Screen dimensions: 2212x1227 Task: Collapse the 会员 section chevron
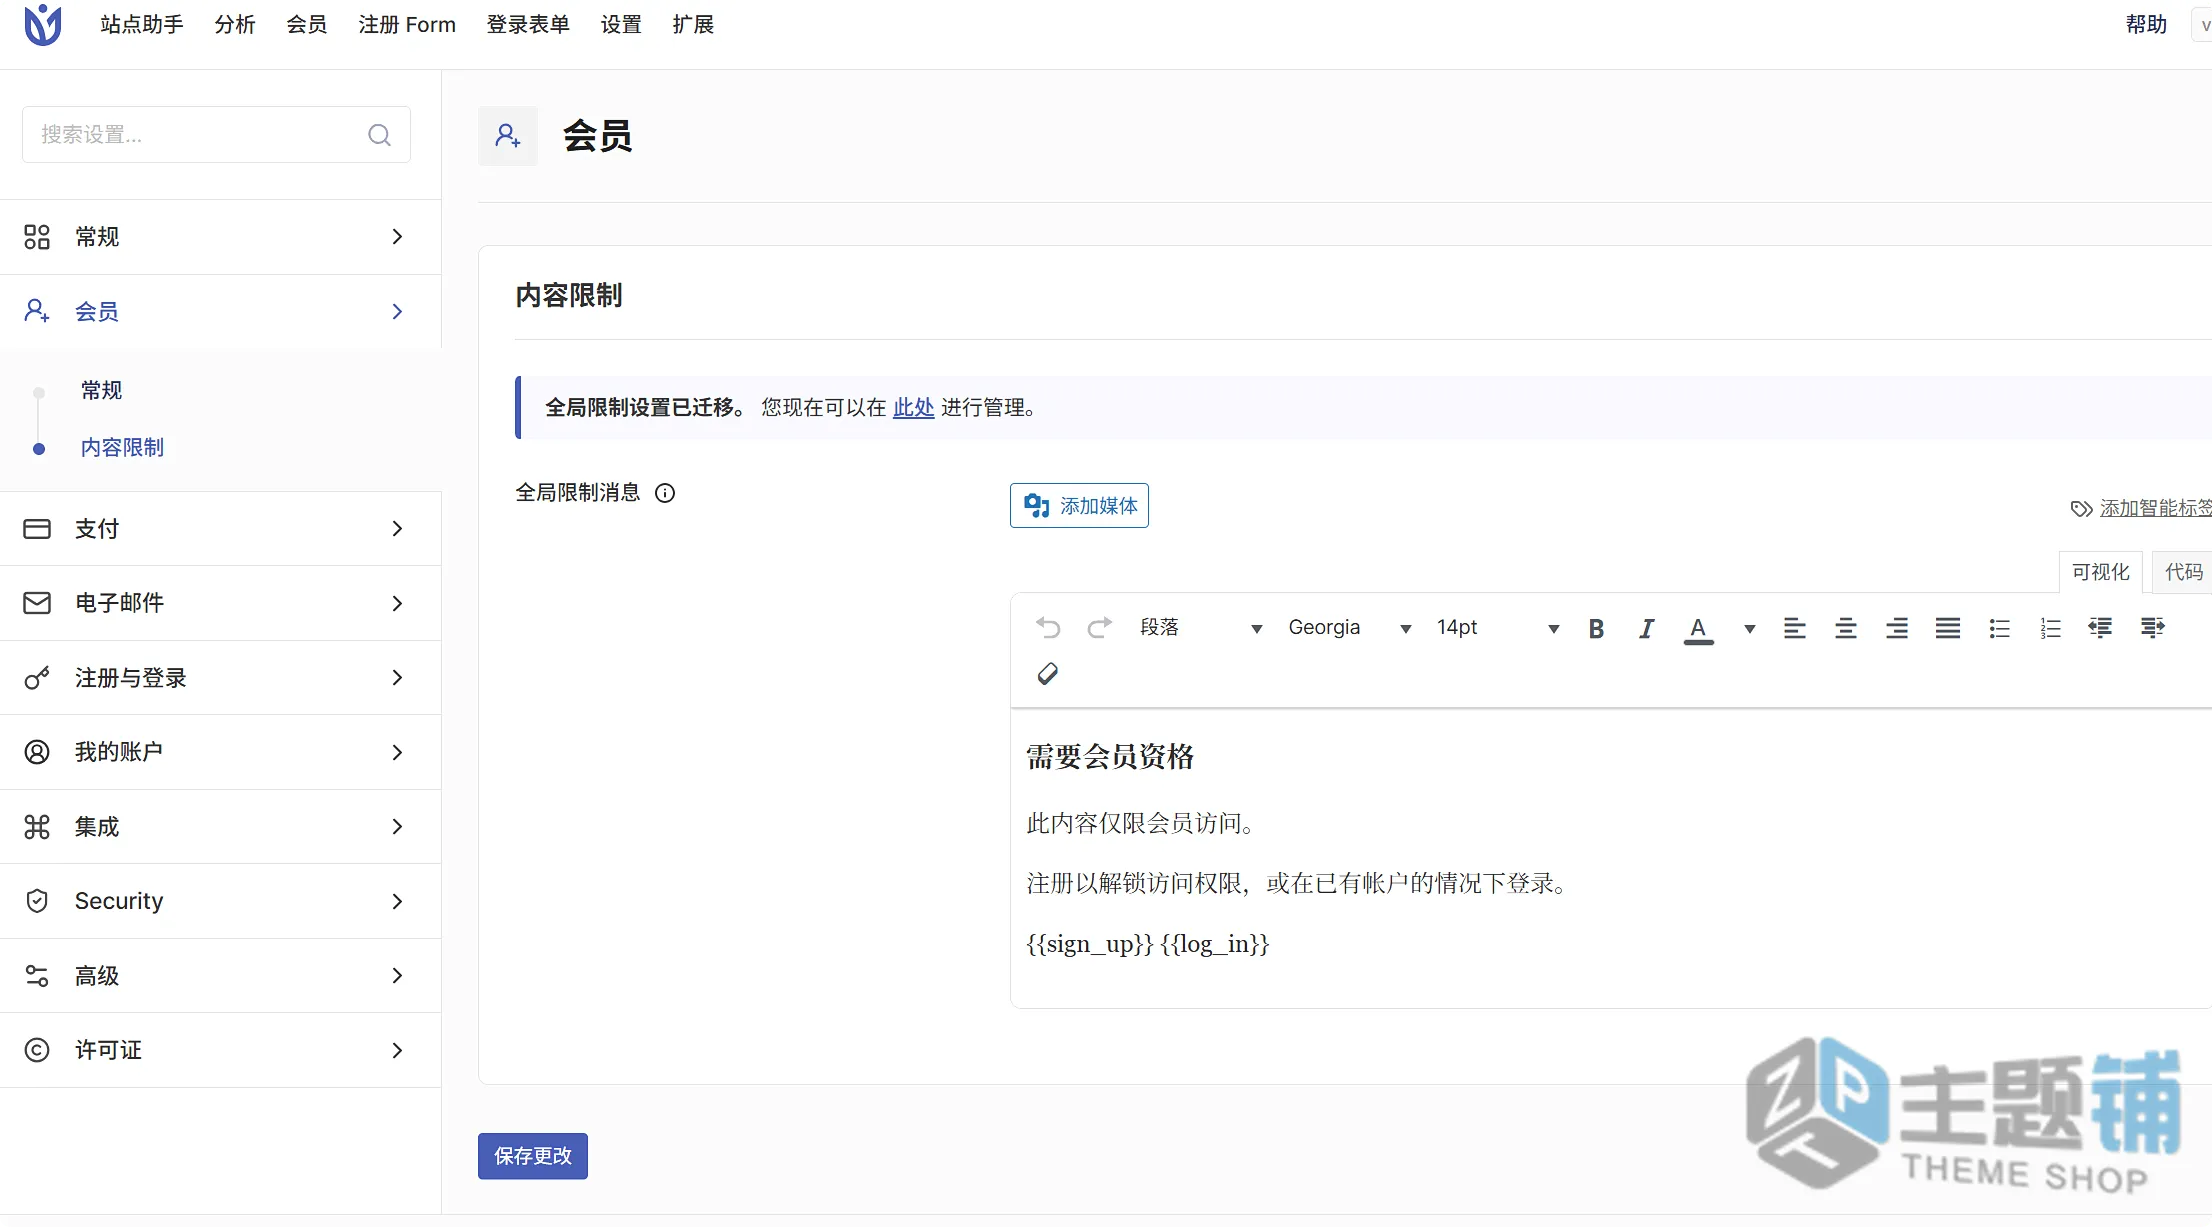click(397, 312)
